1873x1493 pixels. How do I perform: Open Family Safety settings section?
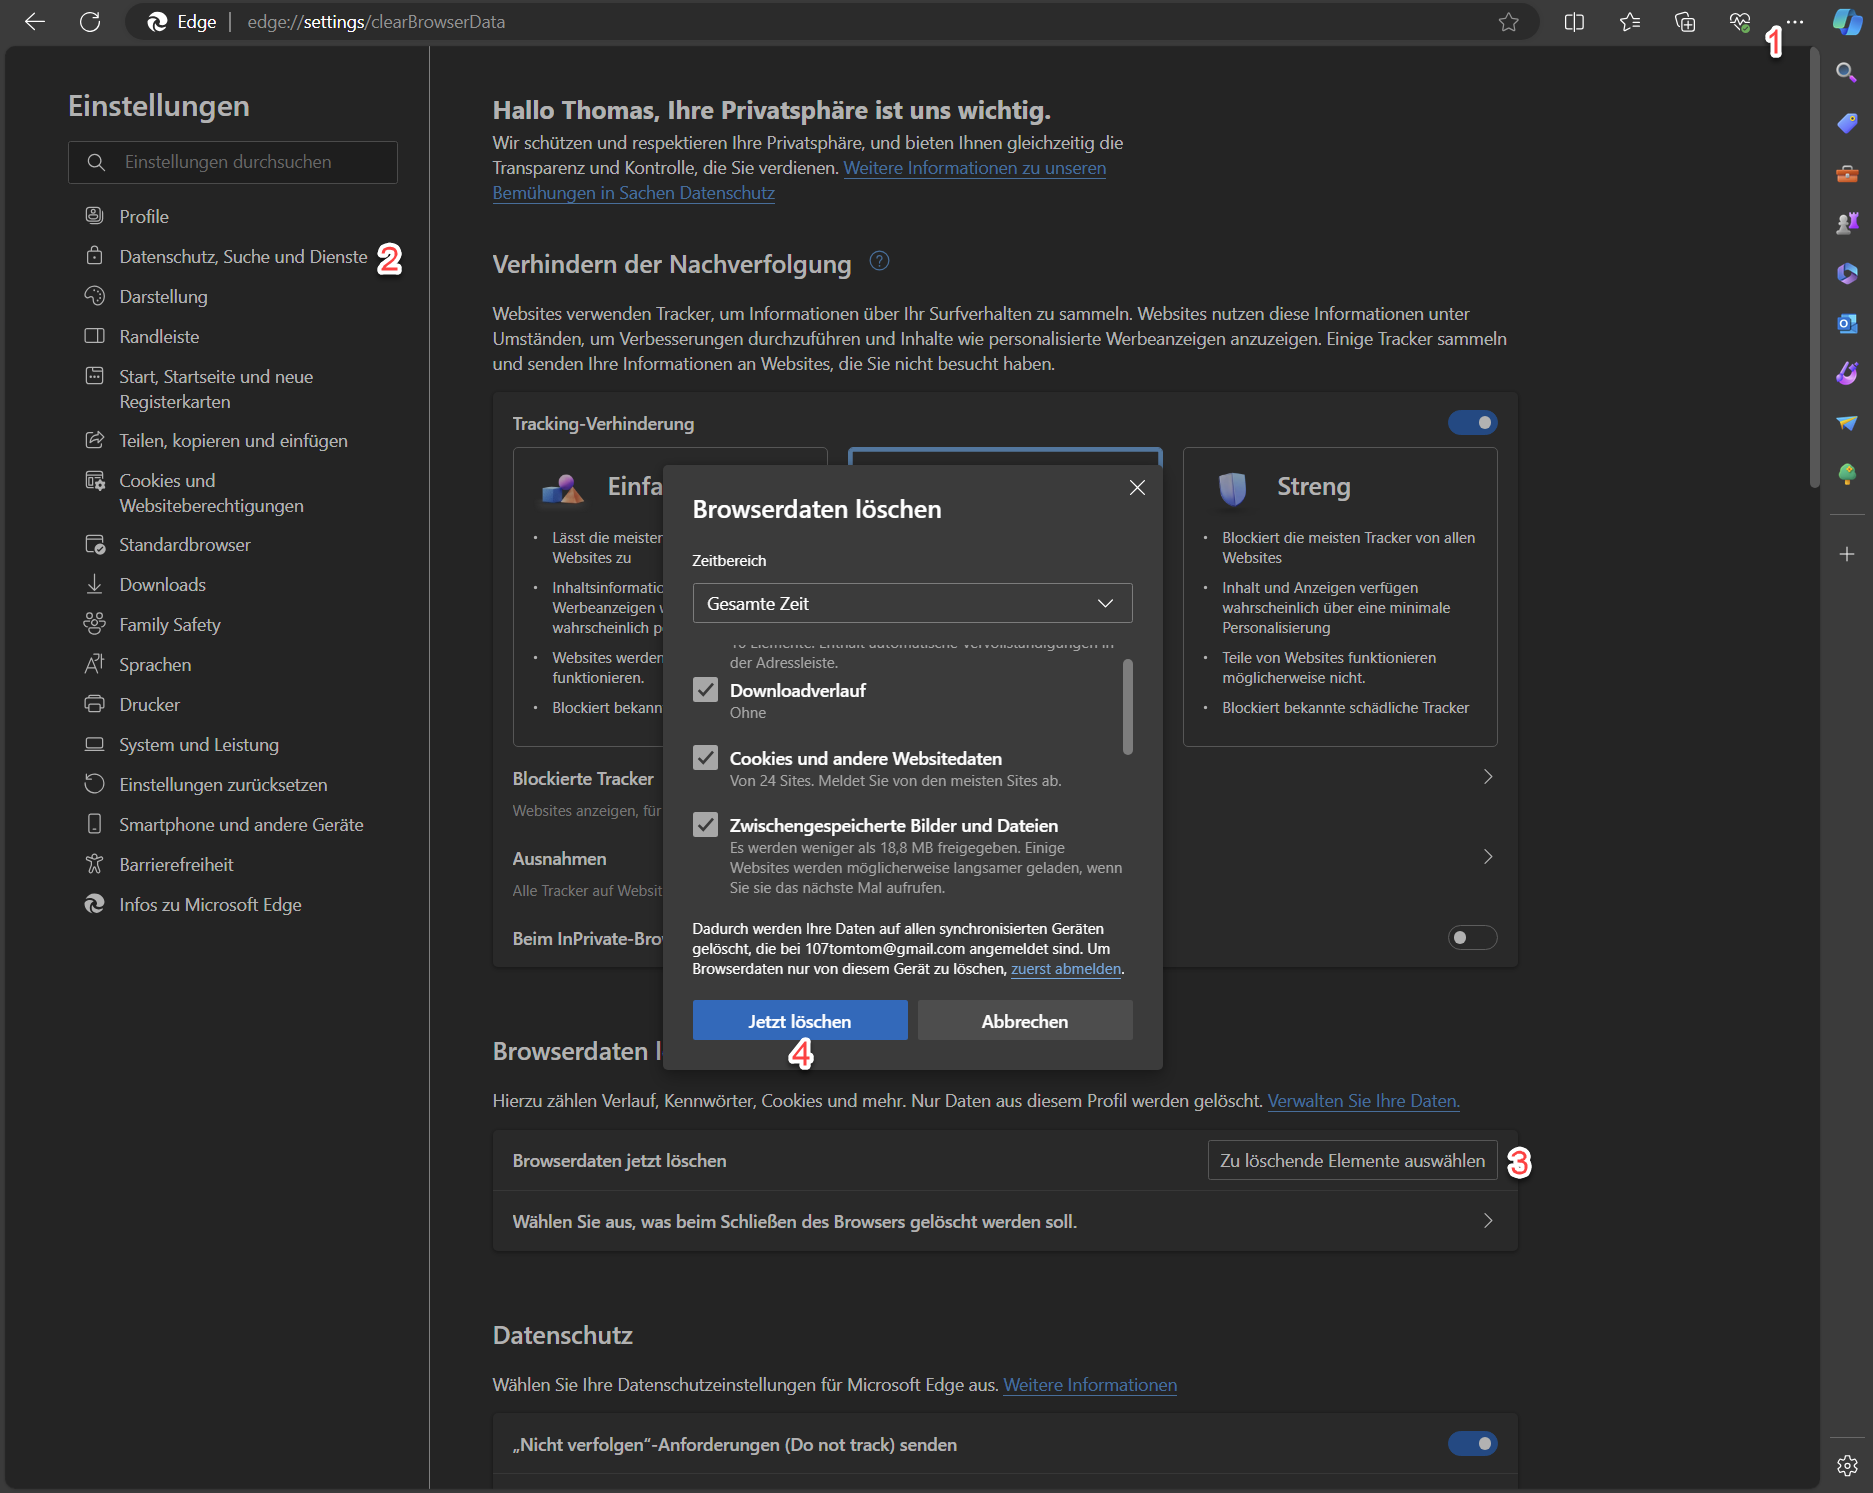click(x=169, y=625)
